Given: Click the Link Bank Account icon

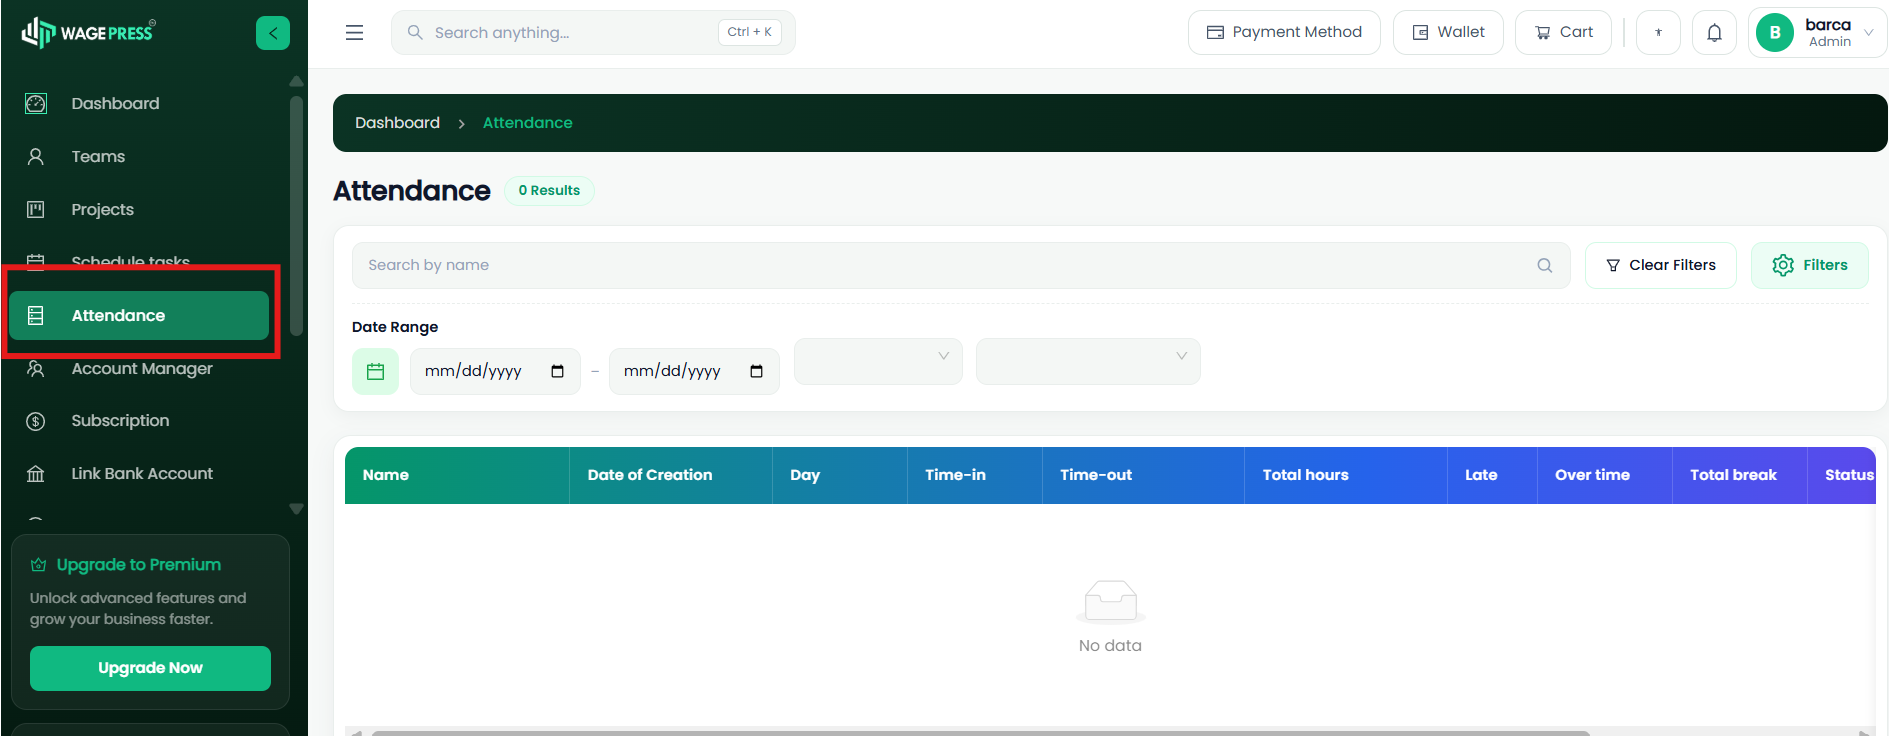Looking at the screenshot, I should click(x=36, y=474).
